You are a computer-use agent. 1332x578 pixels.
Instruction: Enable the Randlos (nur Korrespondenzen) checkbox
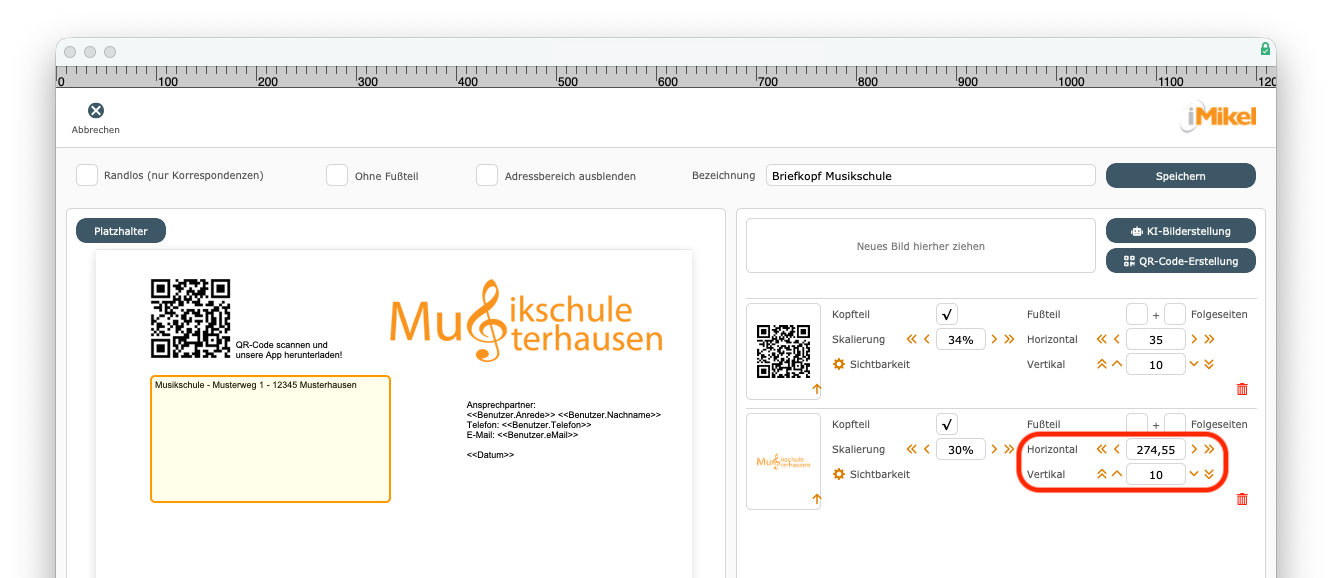87,175
